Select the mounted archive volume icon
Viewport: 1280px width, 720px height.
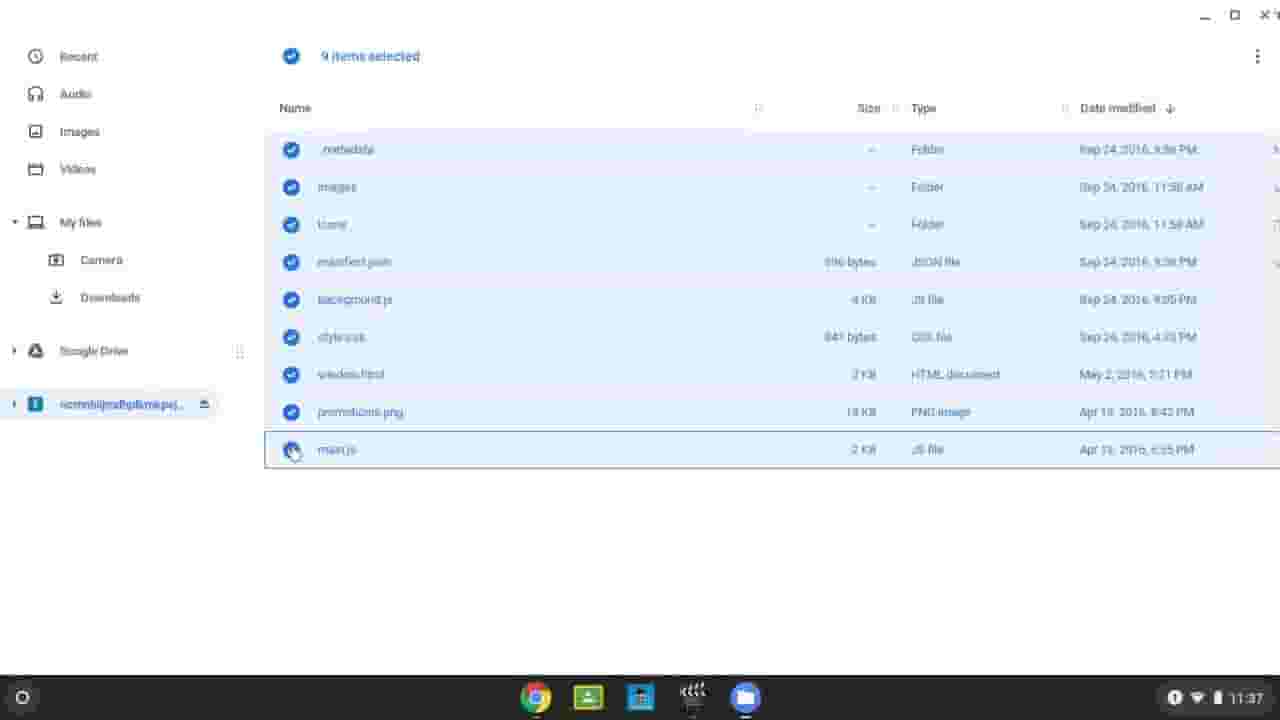tap(36, 404)
